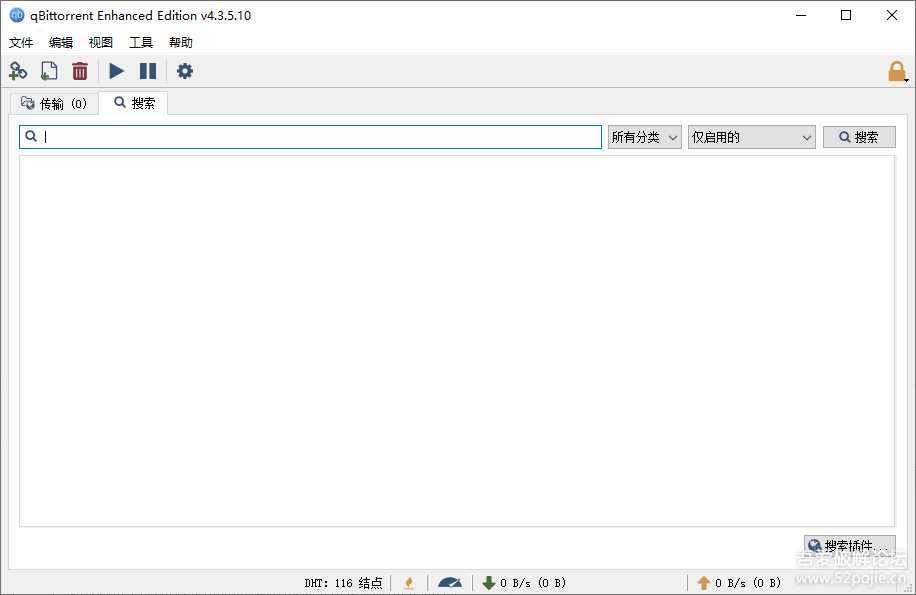Image resolution: width=916 pixels, height=595 pixels.
Task: Switch to the 传输 (0) tab
Action: coord(54,103)
